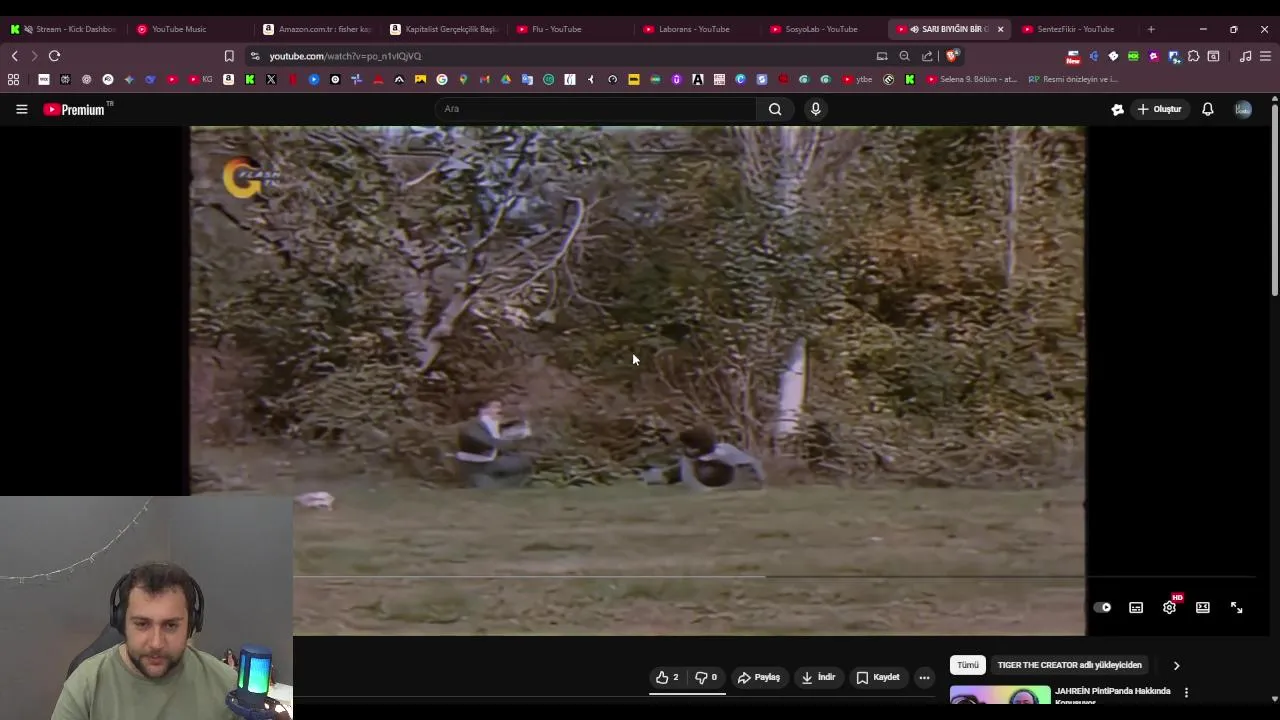Open the Oluştur create menu
Image resolution: width=1280 pixels, height=720 pixels.
coord(1159,109)
